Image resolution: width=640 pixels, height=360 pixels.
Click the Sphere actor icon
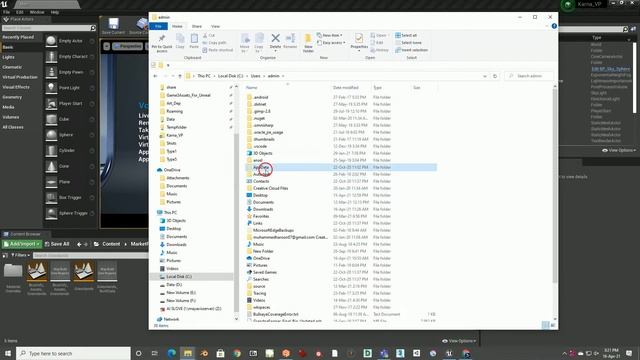(51, 135)
